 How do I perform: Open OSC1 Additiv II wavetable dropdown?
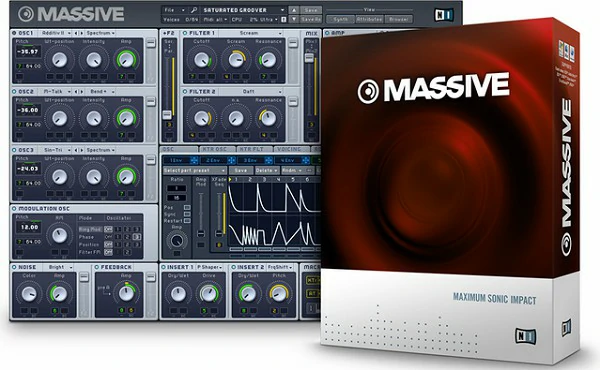point(56,33)
